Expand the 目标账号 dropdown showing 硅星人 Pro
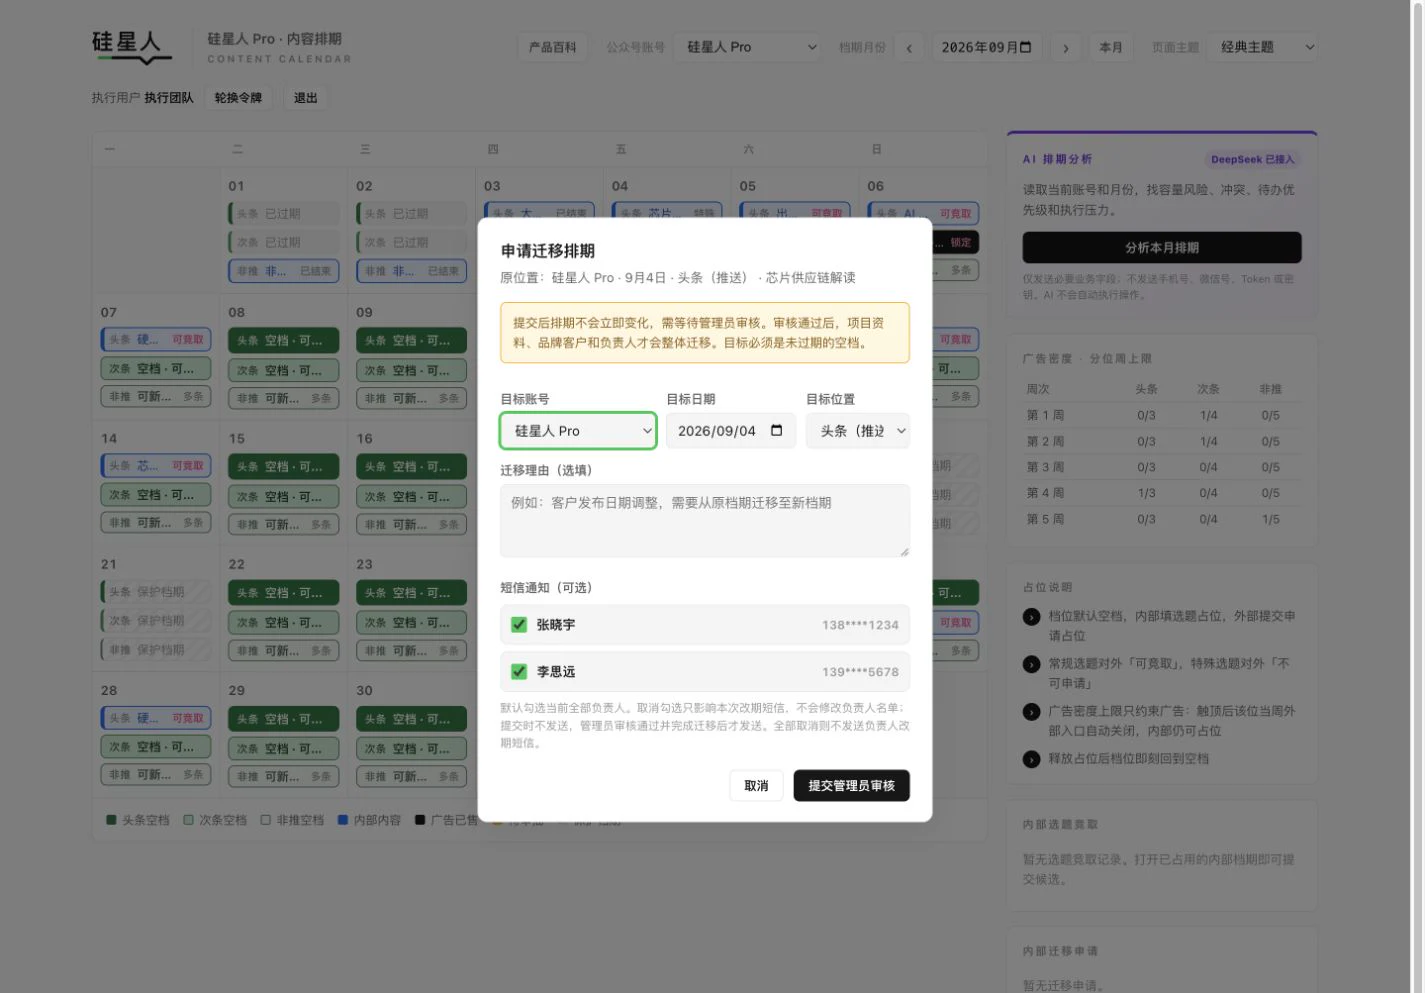1425x993 pixels. click(x=578, y=431)
